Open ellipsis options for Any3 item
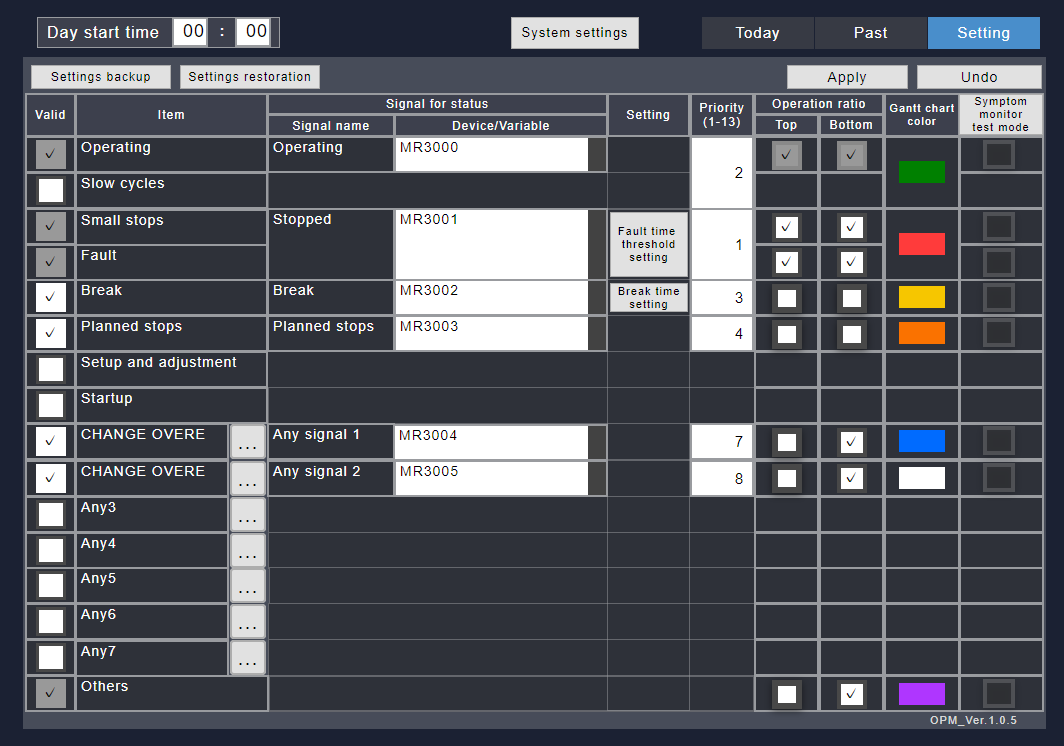This screenshot has width=1064, height=746. click(x=247, y=515)
